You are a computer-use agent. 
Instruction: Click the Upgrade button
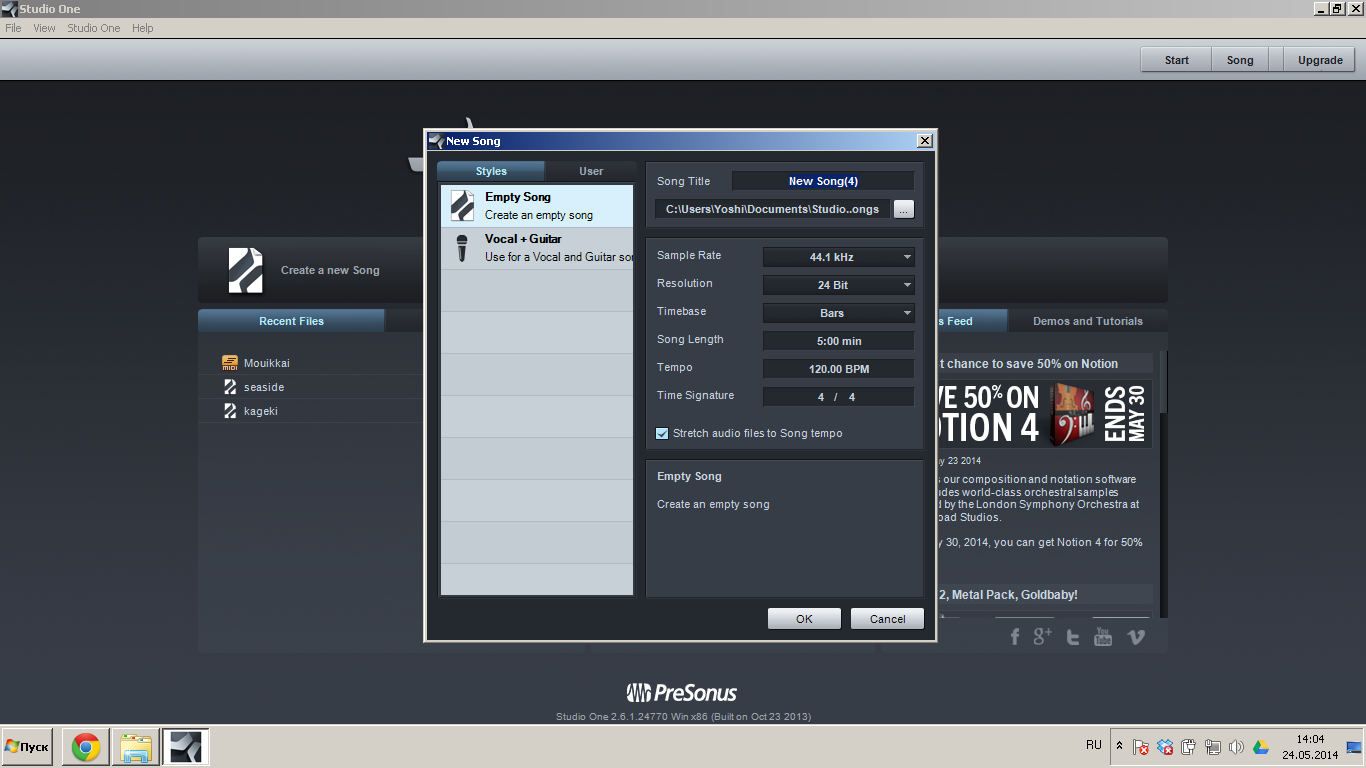coord(1320,60)
